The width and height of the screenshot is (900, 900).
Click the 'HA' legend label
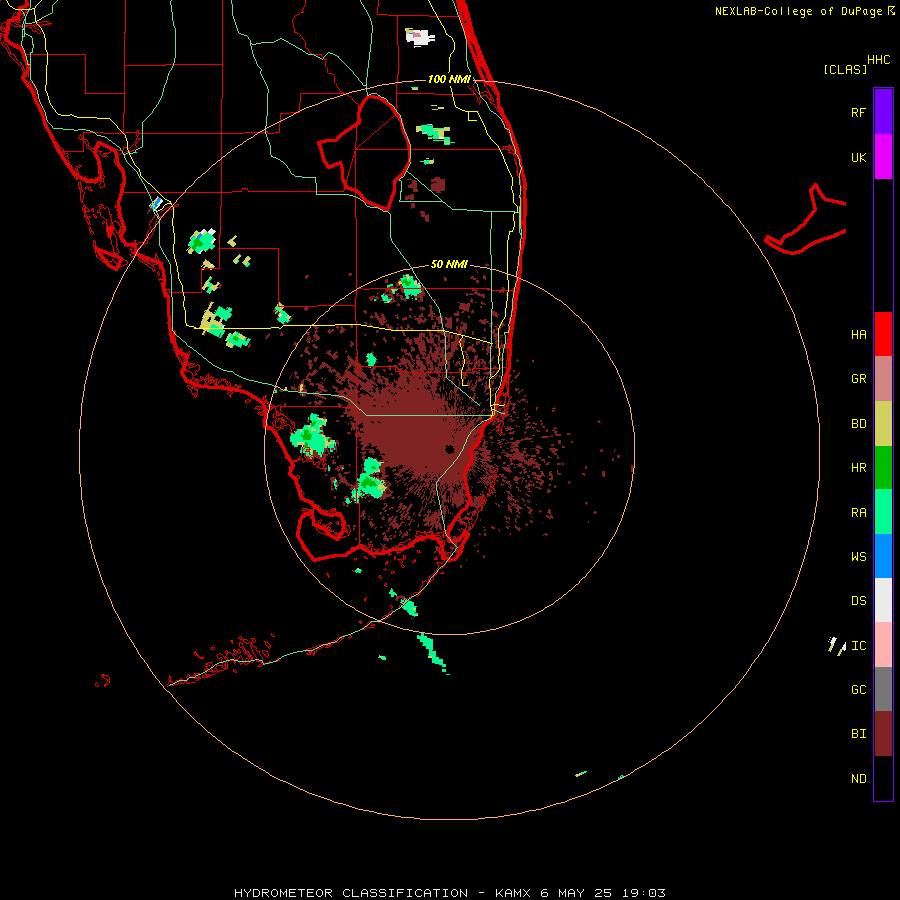[x=858, y=334]
